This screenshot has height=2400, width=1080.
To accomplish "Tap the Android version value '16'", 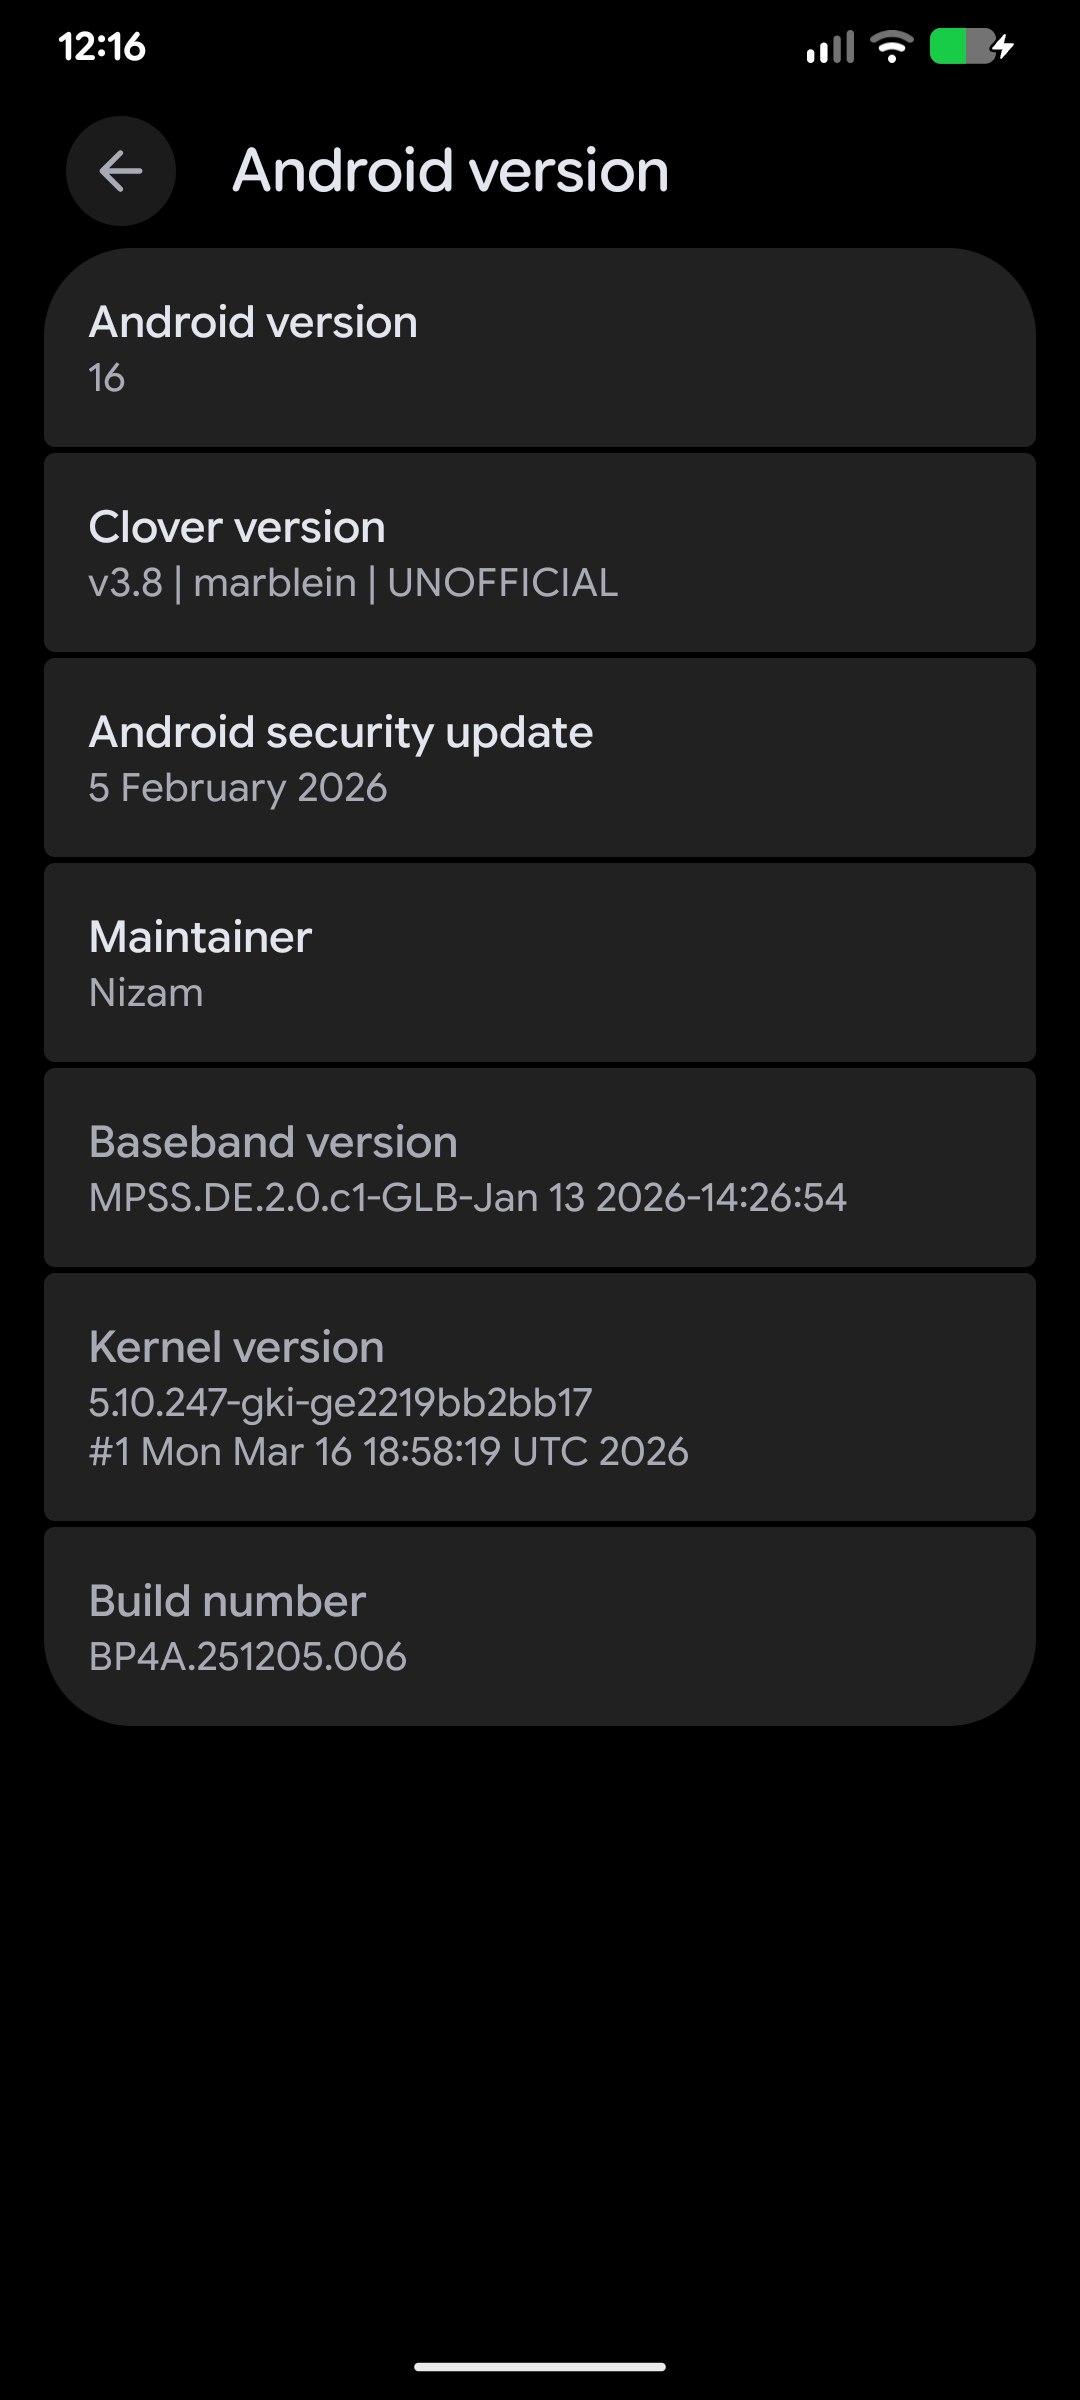I will [x=107, y=378].
